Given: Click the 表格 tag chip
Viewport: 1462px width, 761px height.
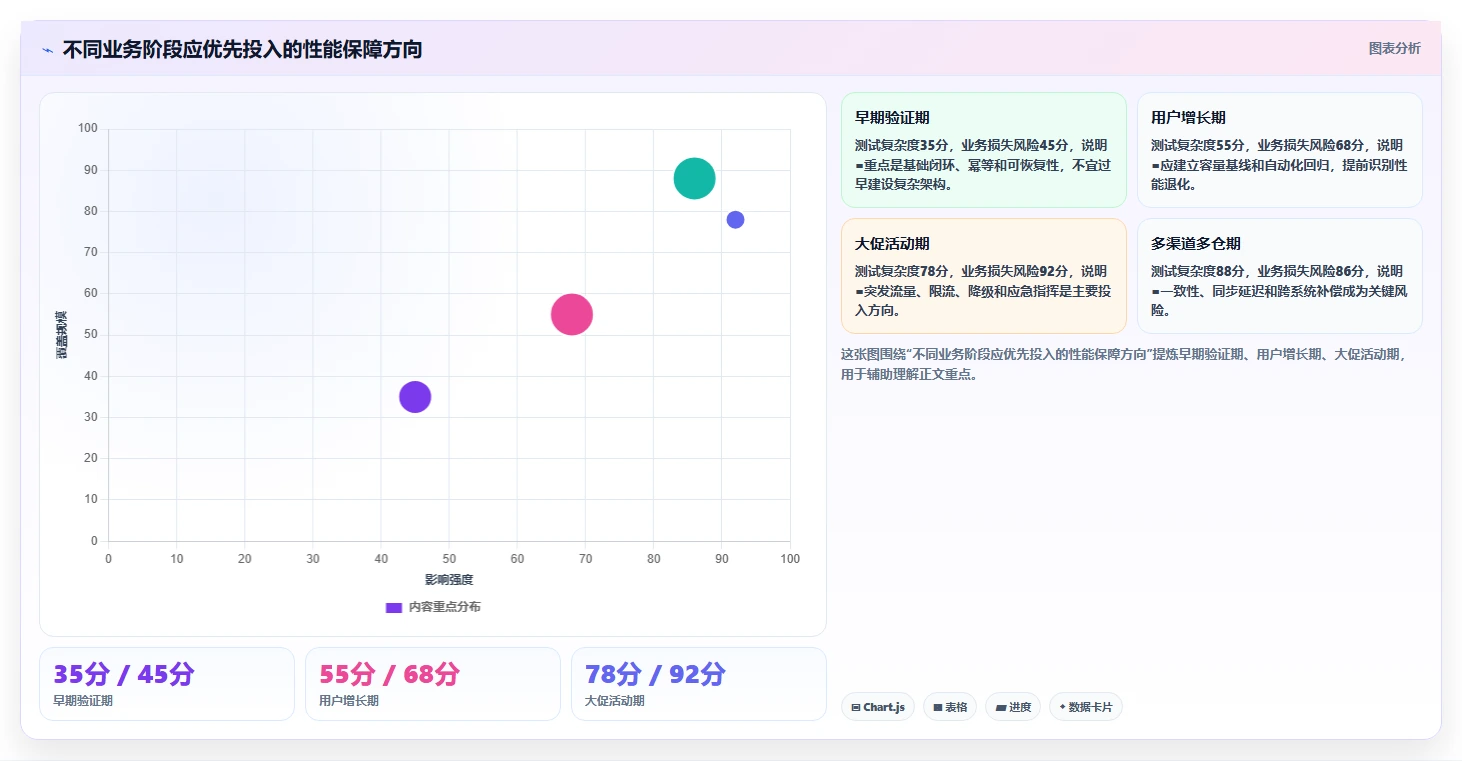Looking at the screenshot, I should tap(950, 707).
